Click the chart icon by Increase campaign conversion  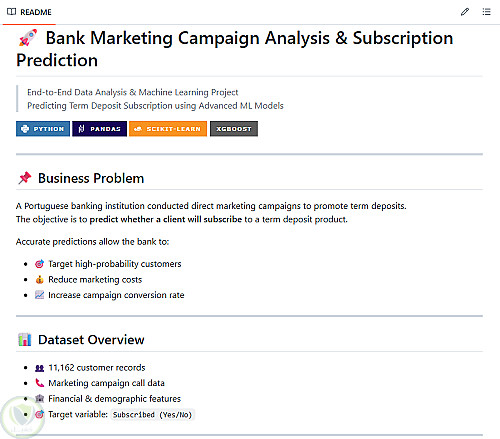(39, 295)
